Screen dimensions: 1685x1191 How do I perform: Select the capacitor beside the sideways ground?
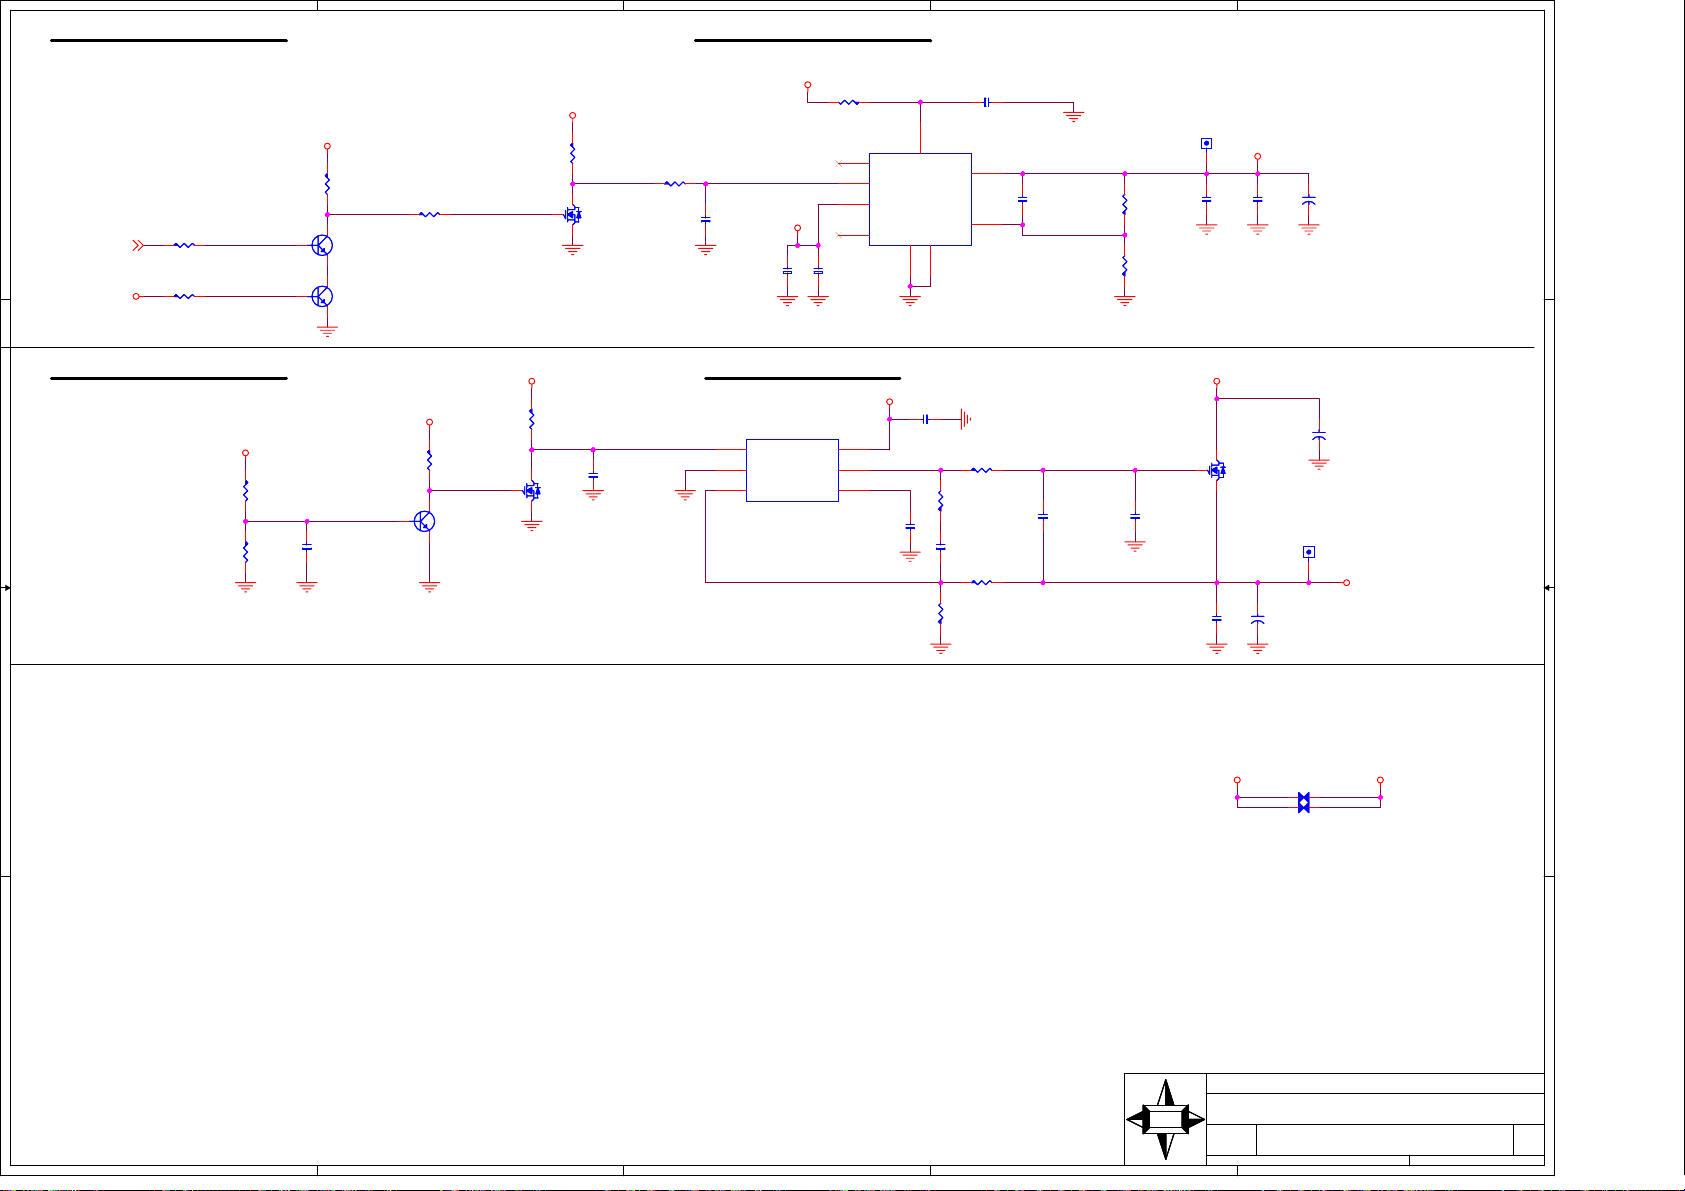[x=926, y=419]
